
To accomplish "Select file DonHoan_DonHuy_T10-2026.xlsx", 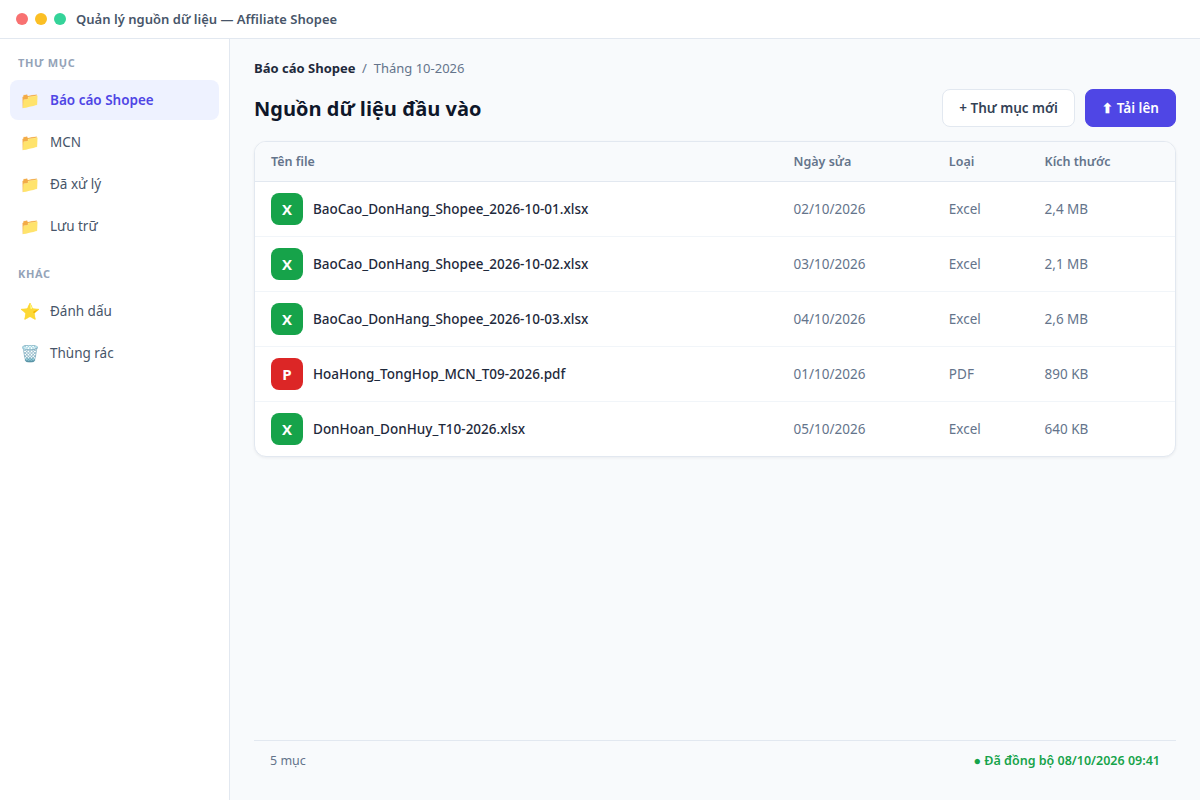I will tap(715, 429).
